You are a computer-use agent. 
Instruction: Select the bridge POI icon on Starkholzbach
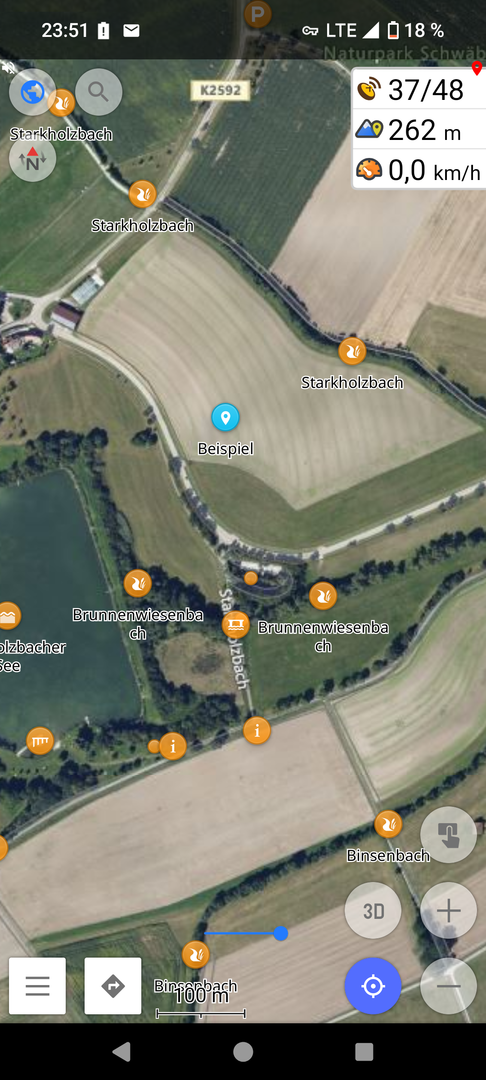[x=235, y=624]
